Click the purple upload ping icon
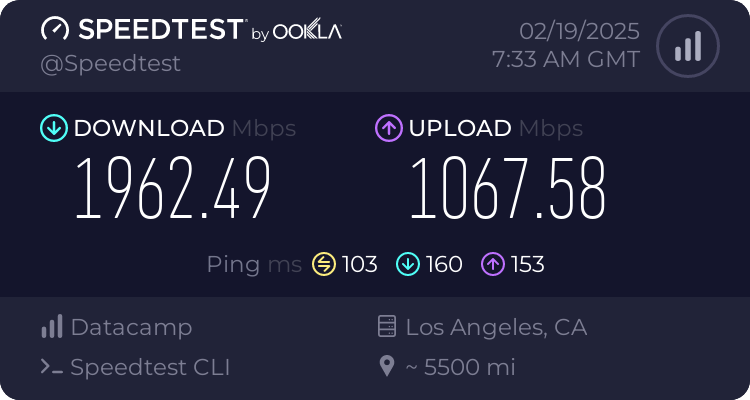 492,264
